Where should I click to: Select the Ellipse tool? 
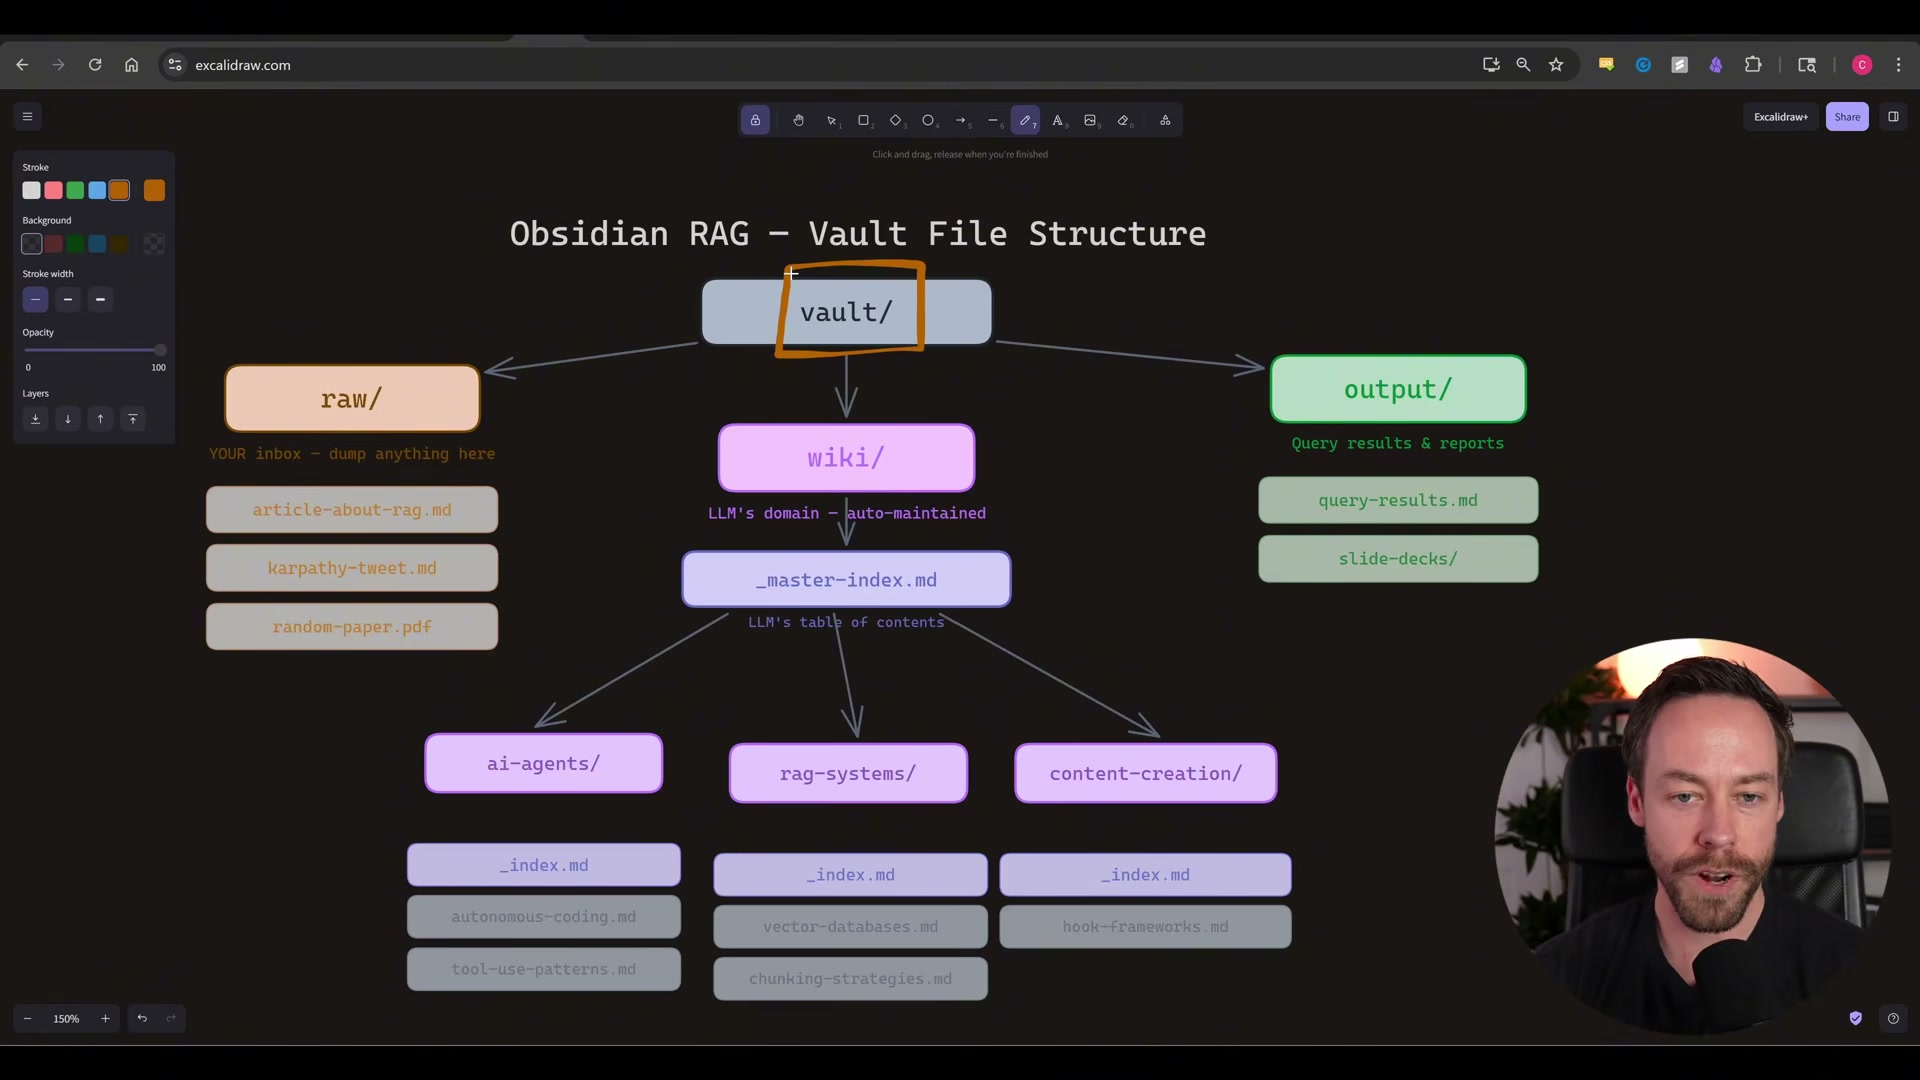[928, 120]
